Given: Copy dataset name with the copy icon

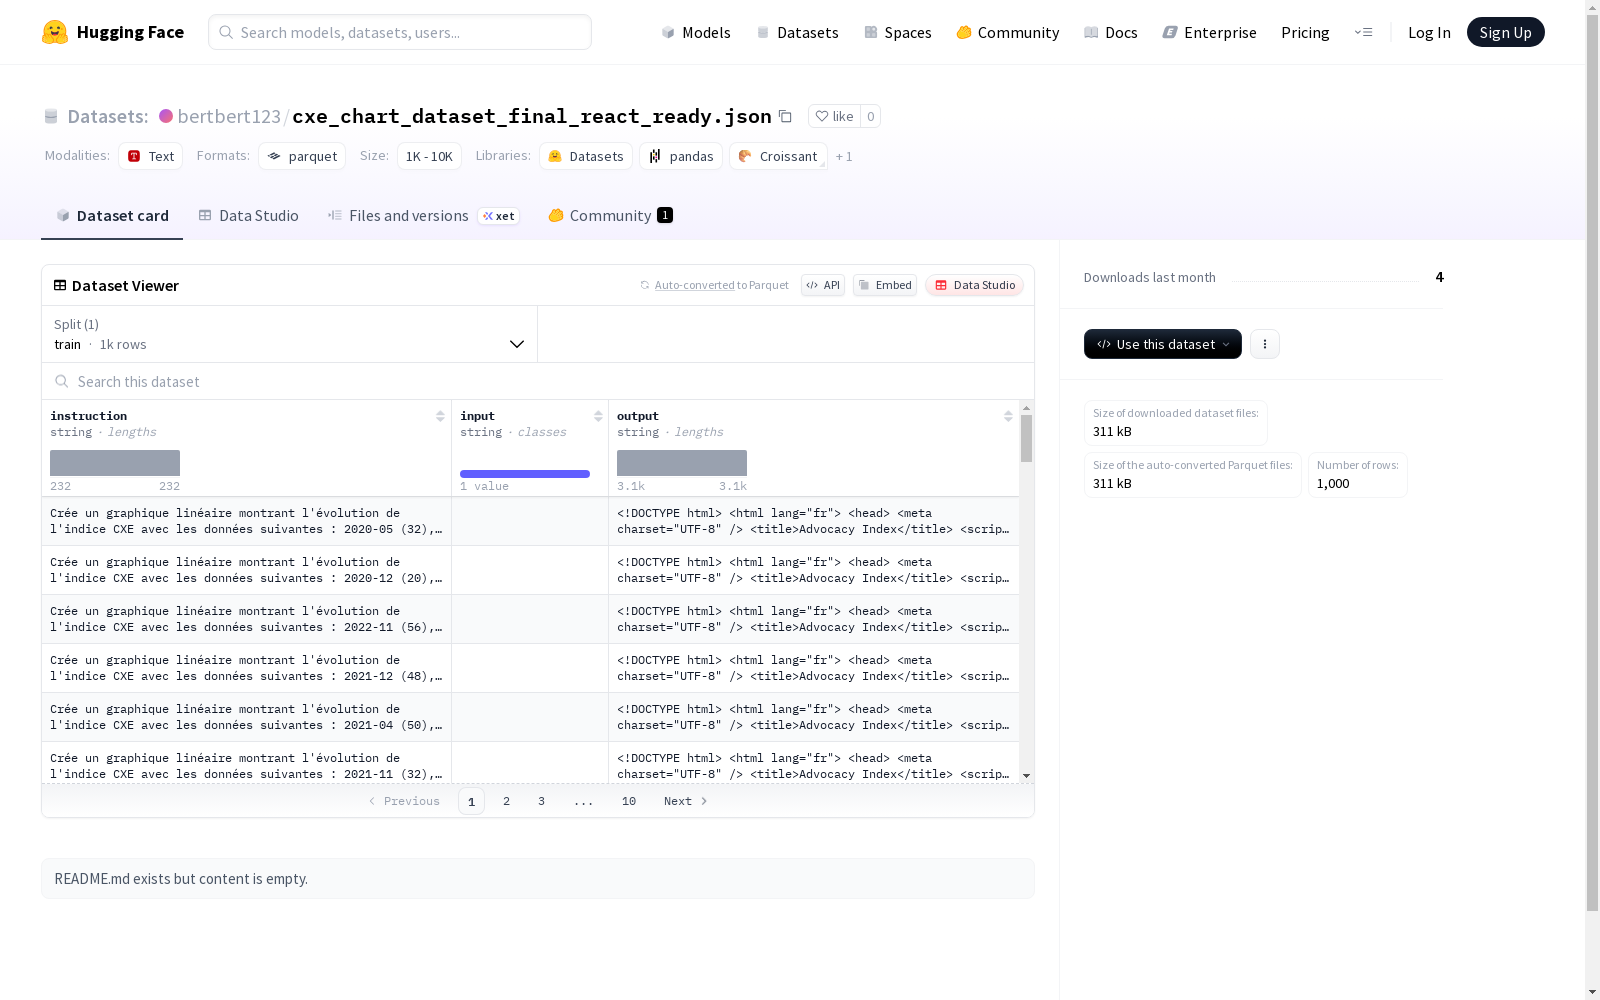Looking at the screenshot, I should click(x=785, y=116).
